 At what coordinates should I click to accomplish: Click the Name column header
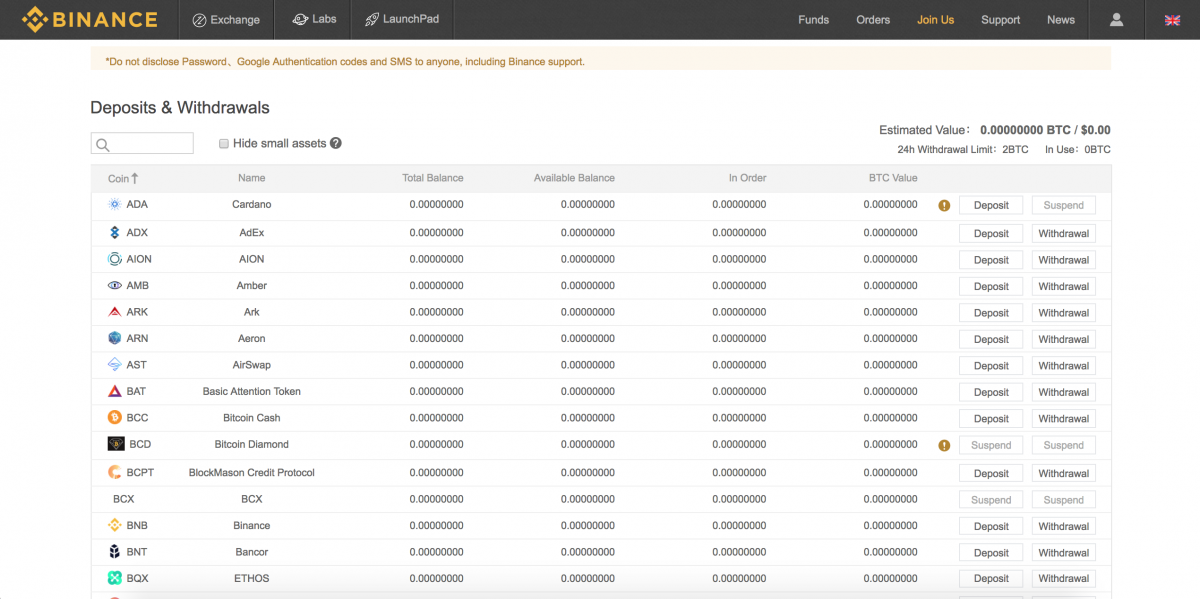click(x=252, y=178)
